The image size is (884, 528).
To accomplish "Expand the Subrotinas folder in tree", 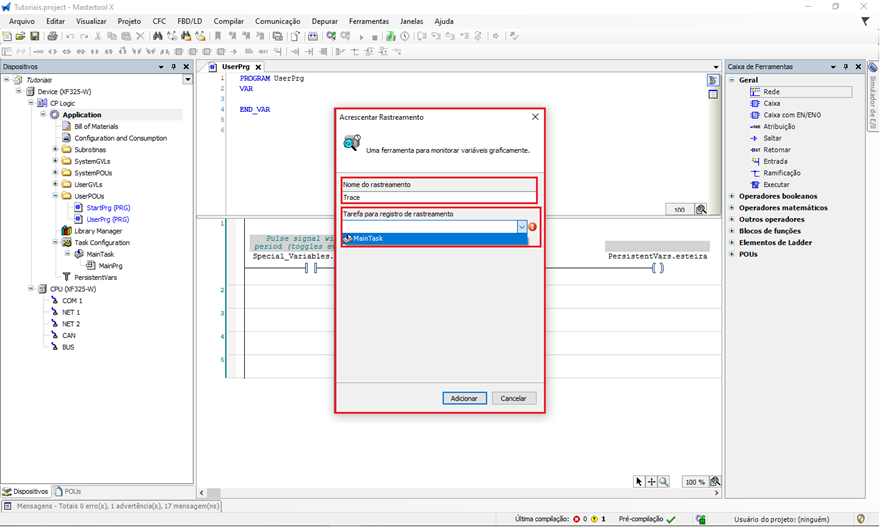I will pos(55,150).
